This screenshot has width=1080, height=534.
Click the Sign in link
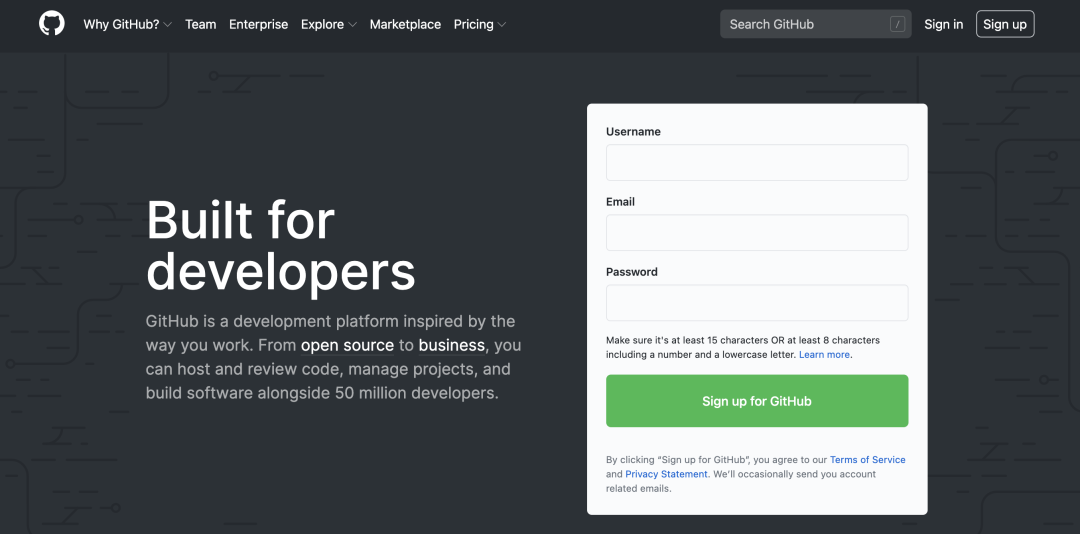[x=944, y=24]
